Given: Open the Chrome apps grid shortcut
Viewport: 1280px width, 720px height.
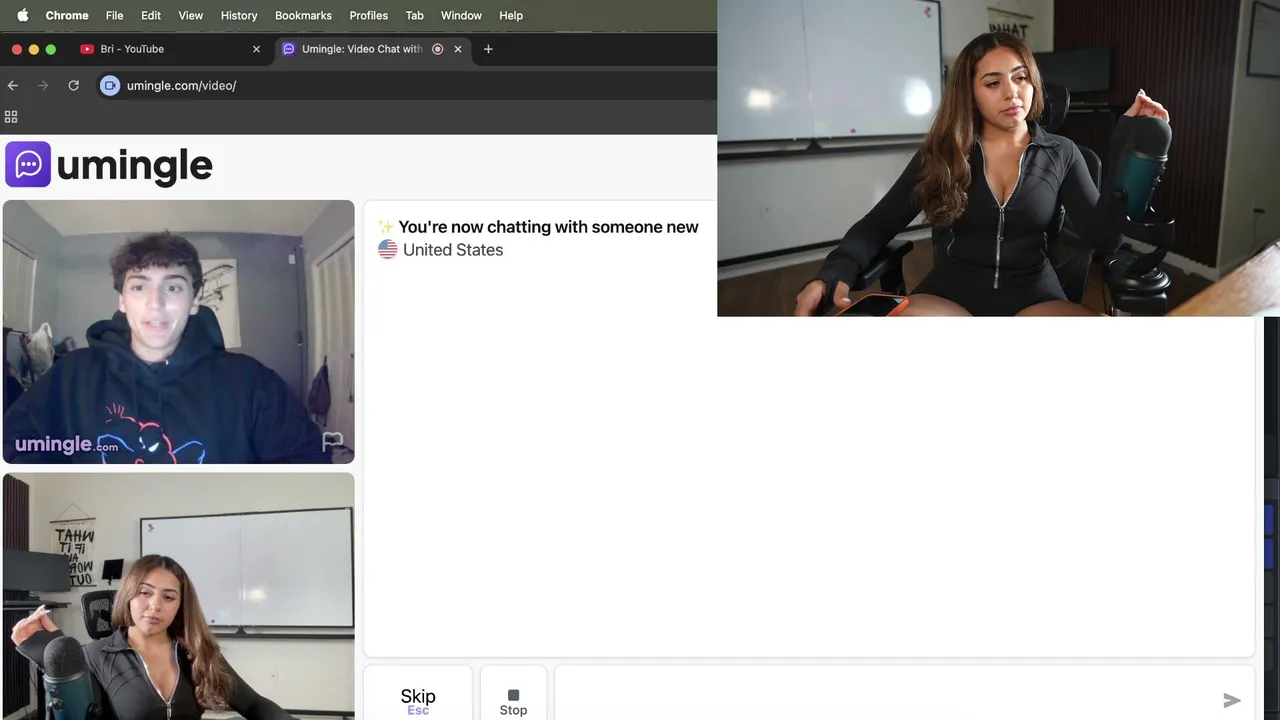Looking at the screenshot, I should pyautogui.click(x=11, y=117).
